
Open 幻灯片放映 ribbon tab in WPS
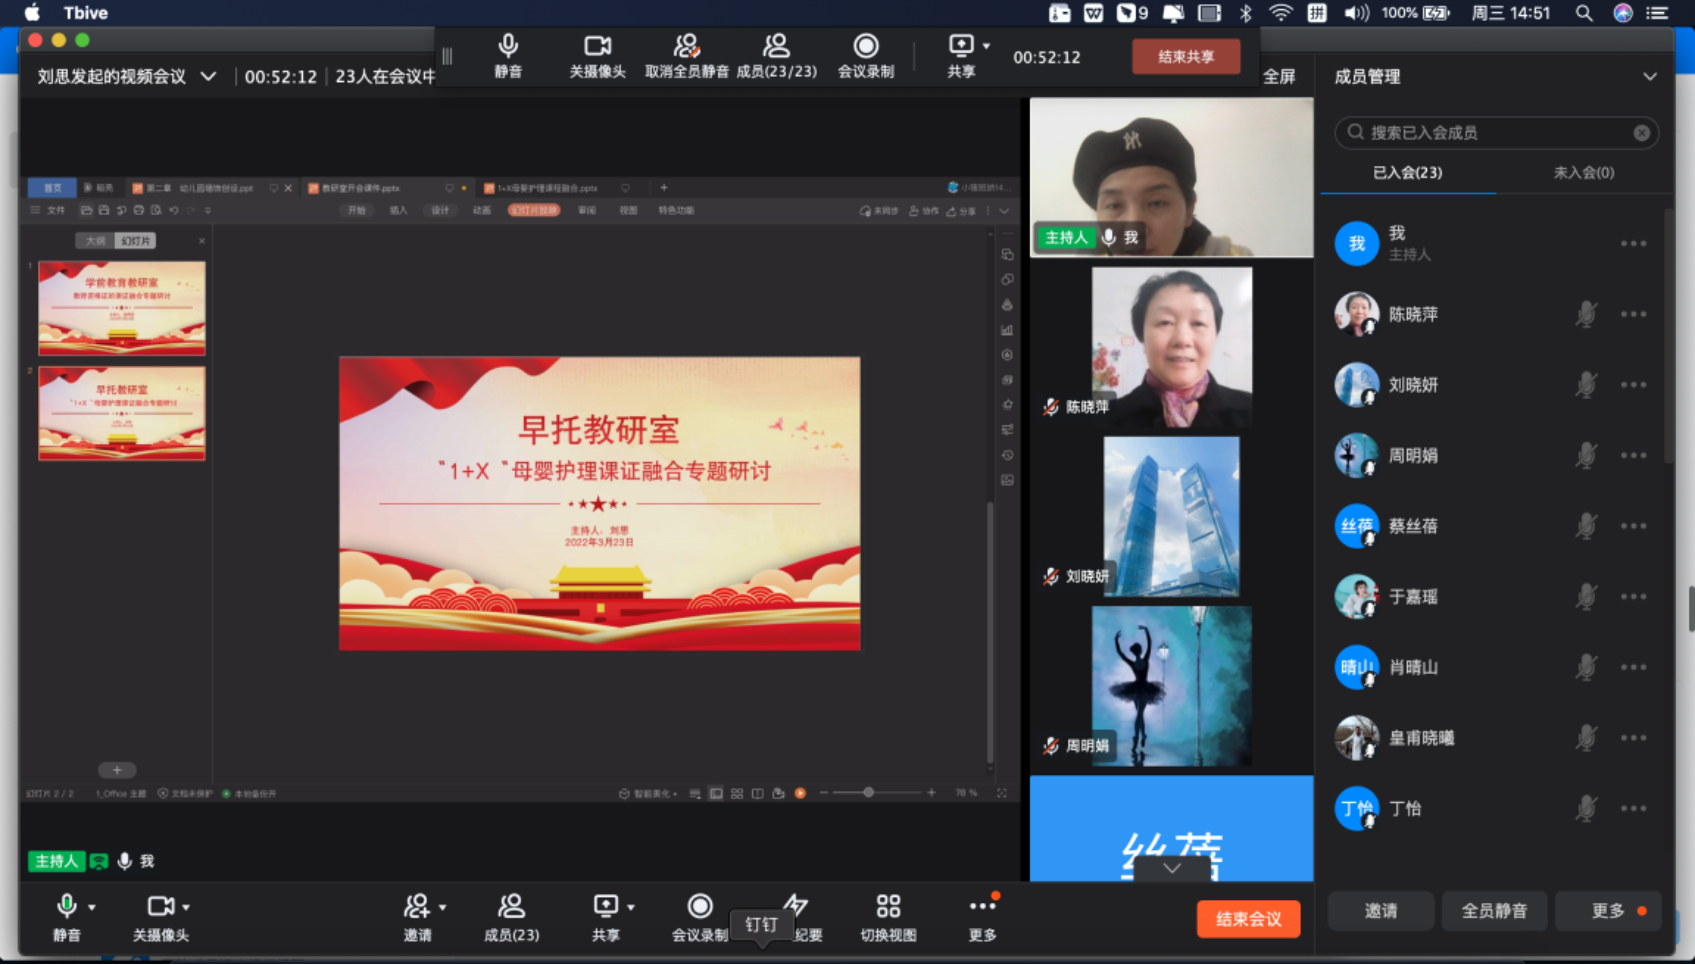[x=534, y=210]
